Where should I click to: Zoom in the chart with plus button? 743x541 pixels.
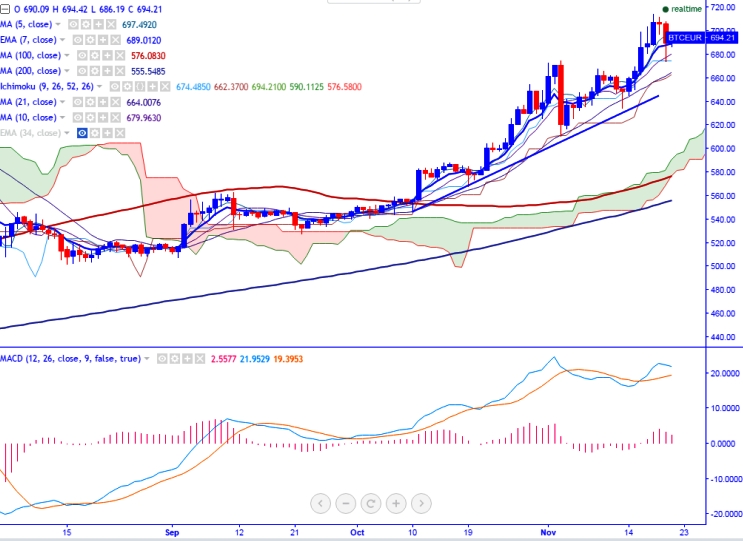(x=396, y=503)
